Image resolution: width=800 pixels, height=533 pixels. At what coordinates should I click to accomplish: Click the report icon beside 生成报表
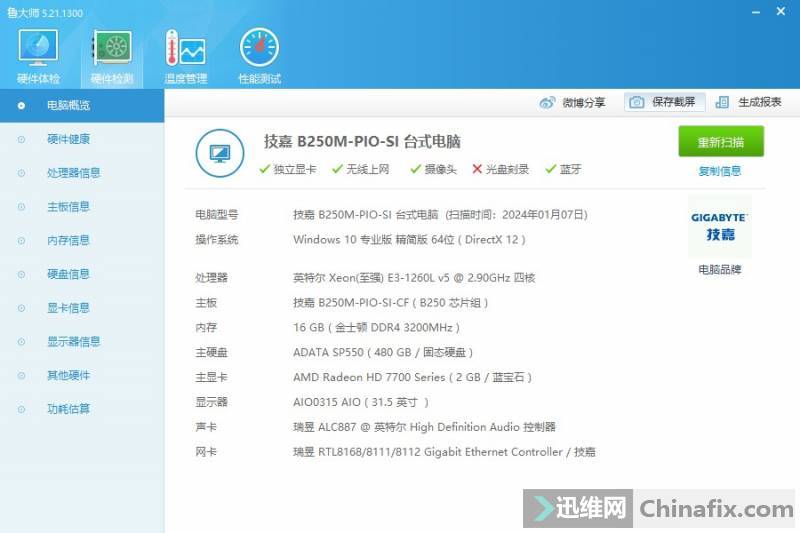(x=722, y=103)
